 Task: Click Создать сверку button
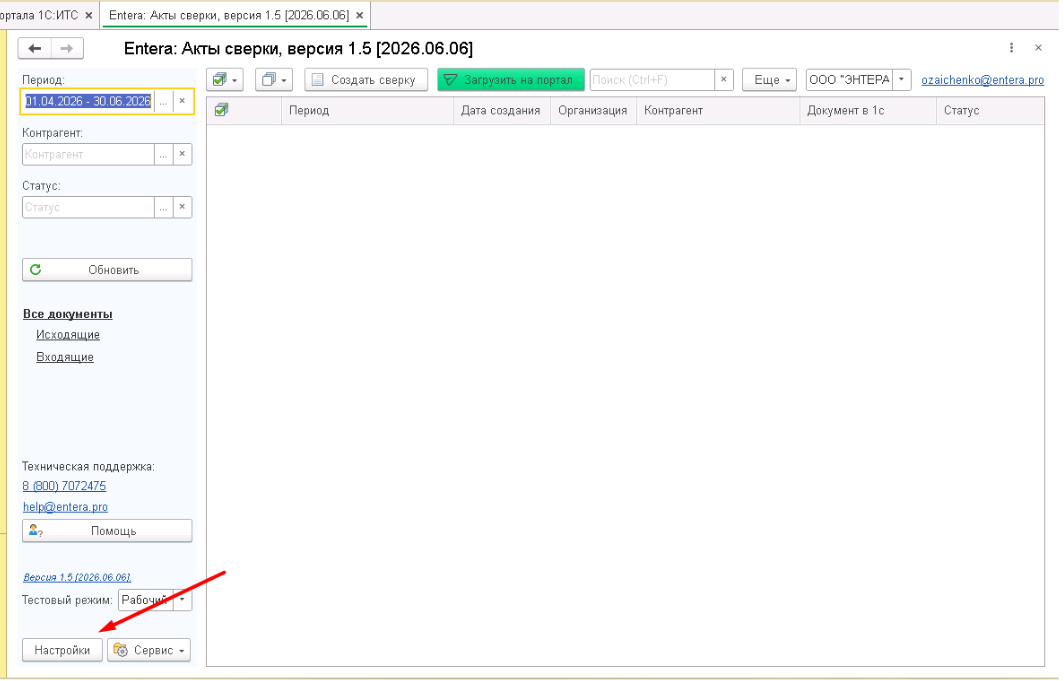click(366, 80)
